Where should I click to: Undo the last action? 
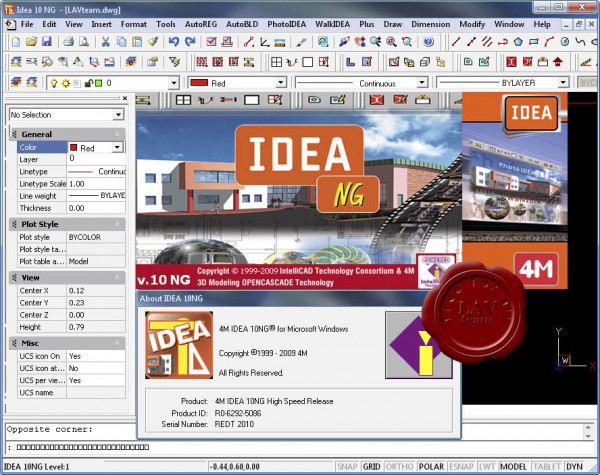tap(174, 41)
